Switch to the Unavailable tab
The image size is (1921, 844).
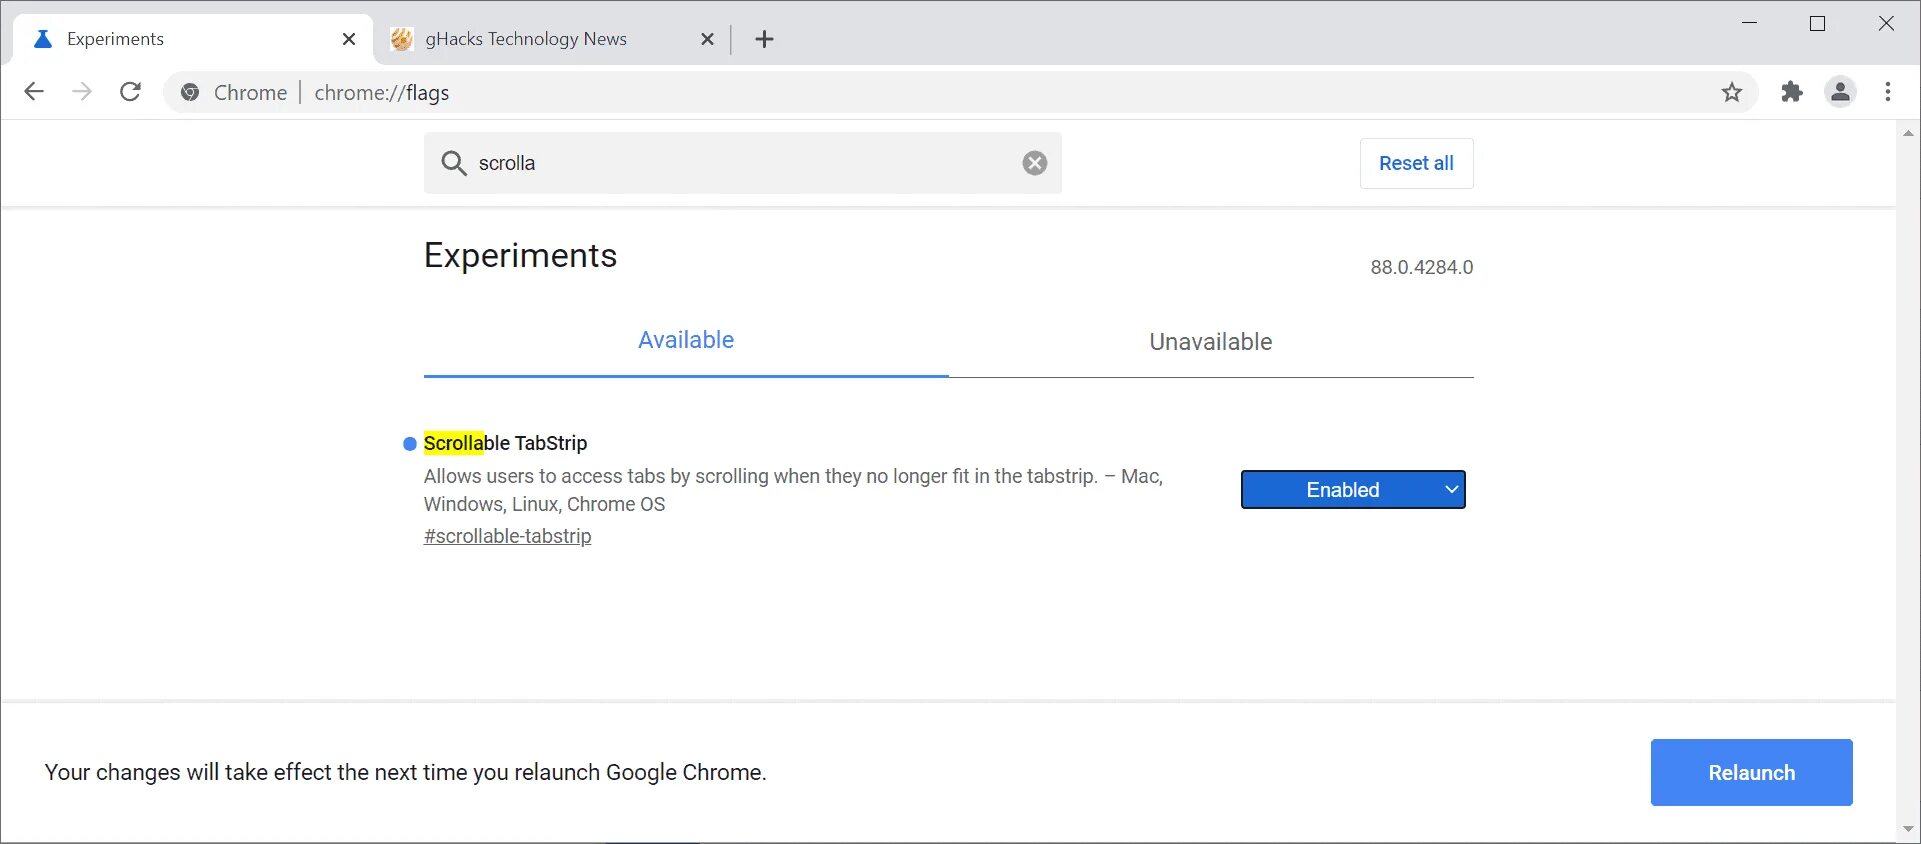1210,342
